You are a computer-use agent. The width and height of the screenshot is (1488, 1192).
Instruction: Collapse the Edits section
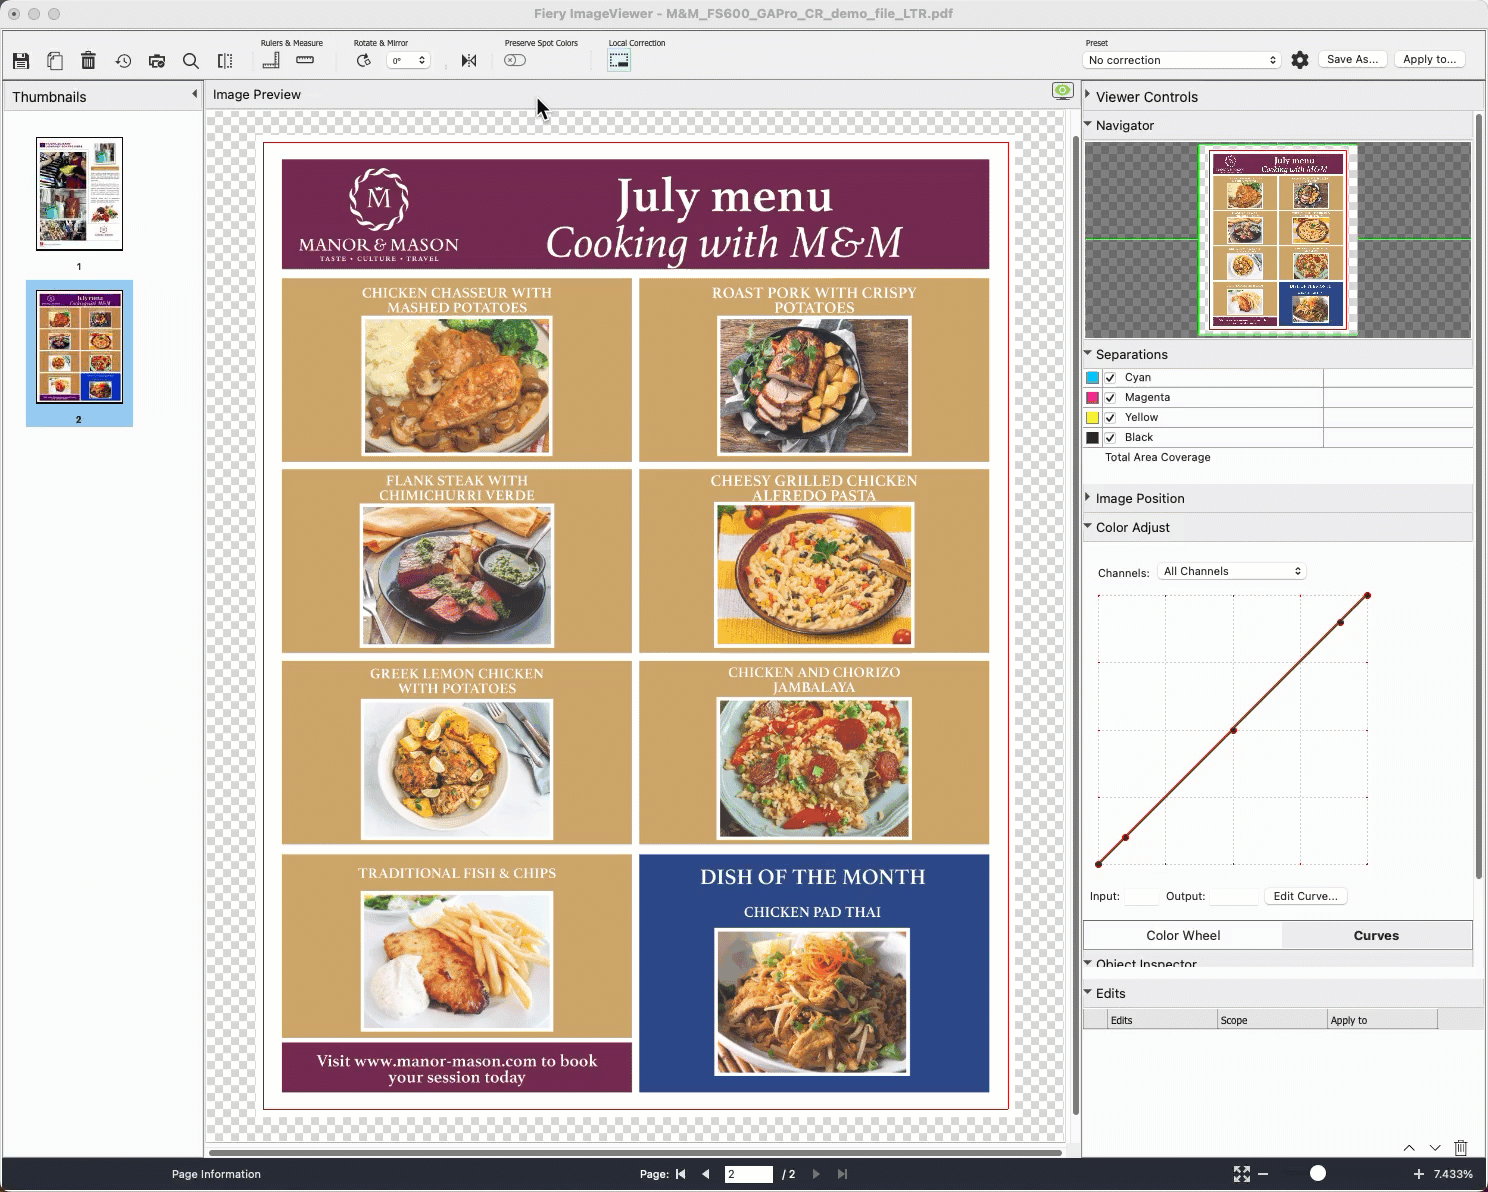coord(1088,992)
